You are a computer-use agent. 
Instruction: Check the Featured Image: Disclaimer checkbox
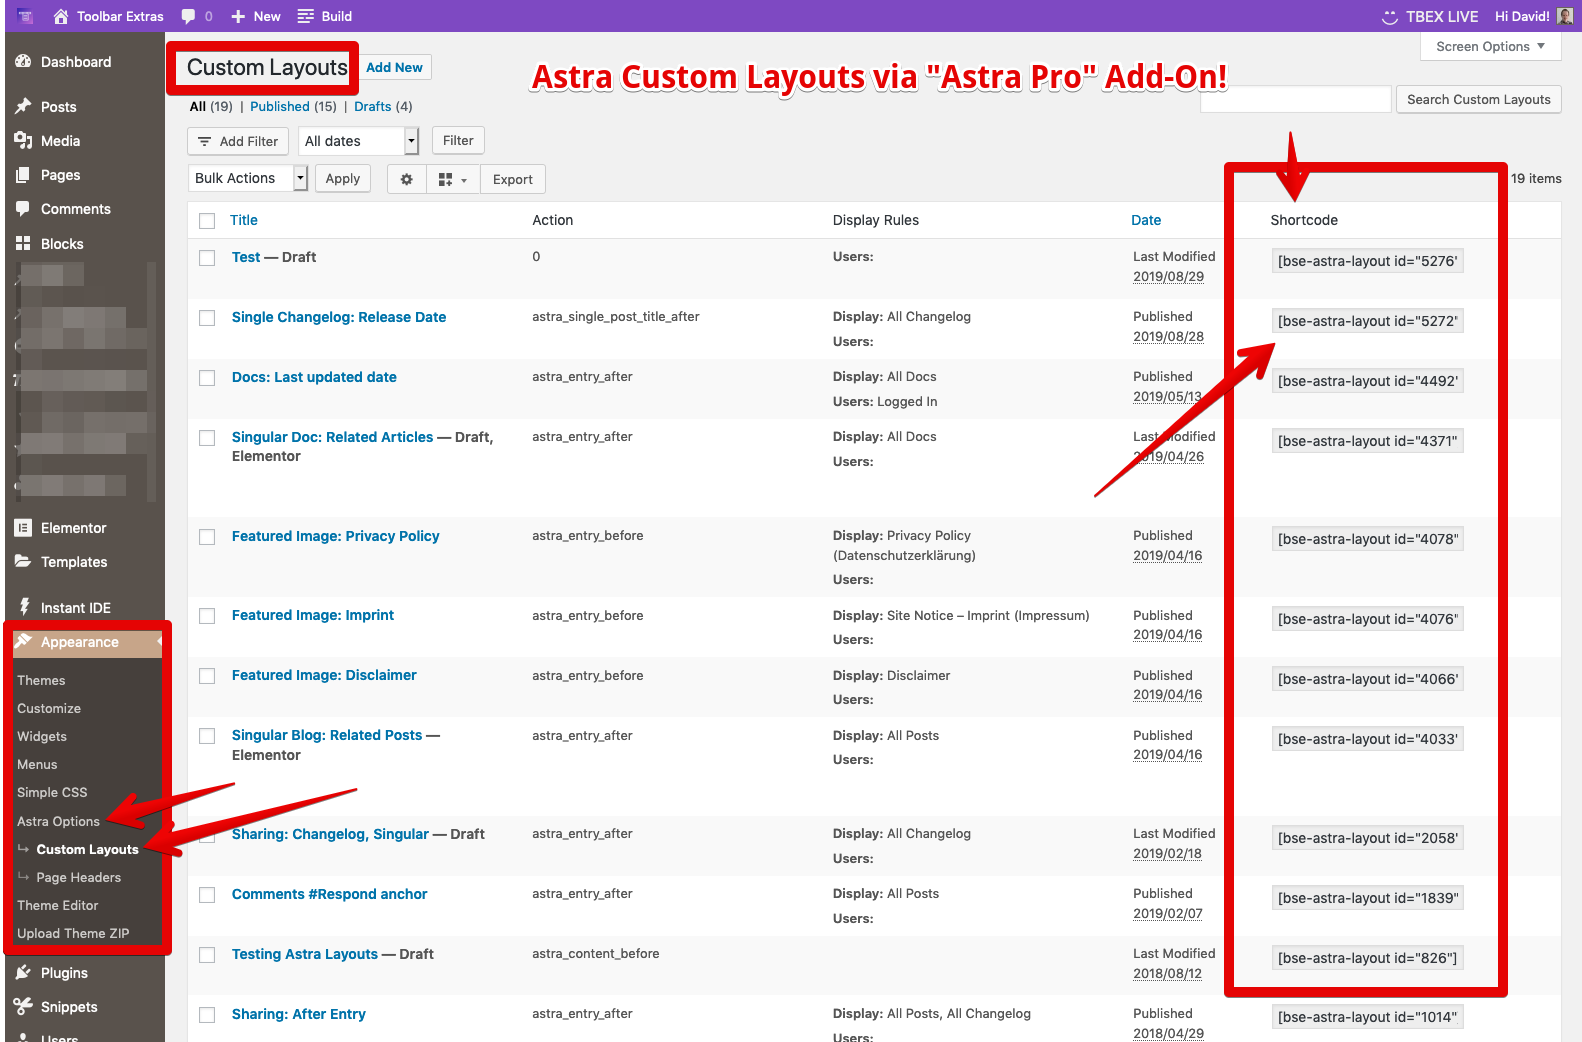point(207,676)
